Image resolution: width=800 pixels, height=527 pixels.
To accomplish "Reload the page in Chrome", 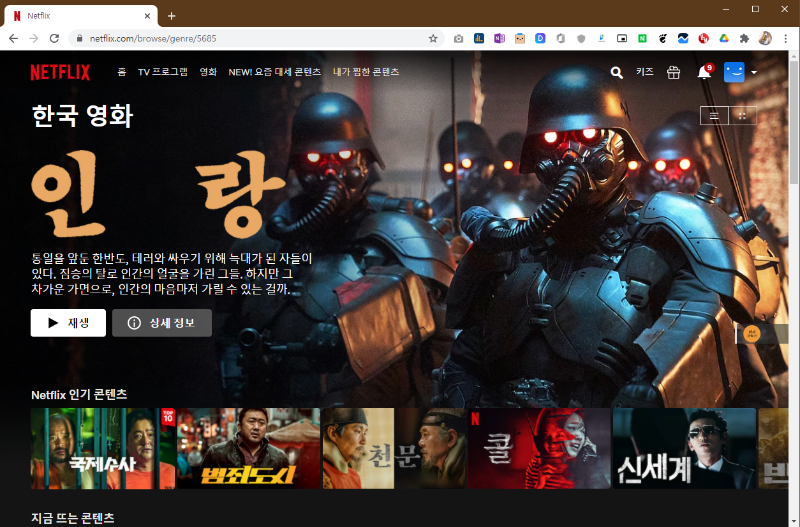I will 54,38.
